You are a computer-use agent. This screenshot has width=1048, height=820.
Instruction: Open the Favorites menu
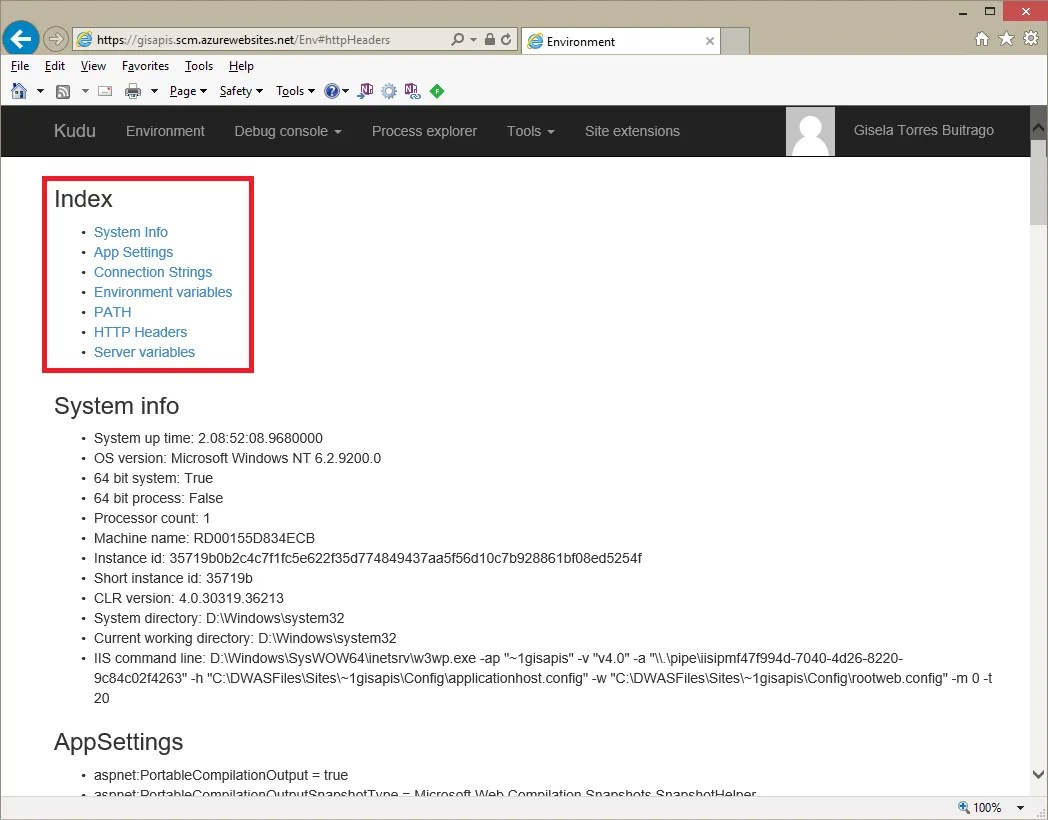pos(145,65)
